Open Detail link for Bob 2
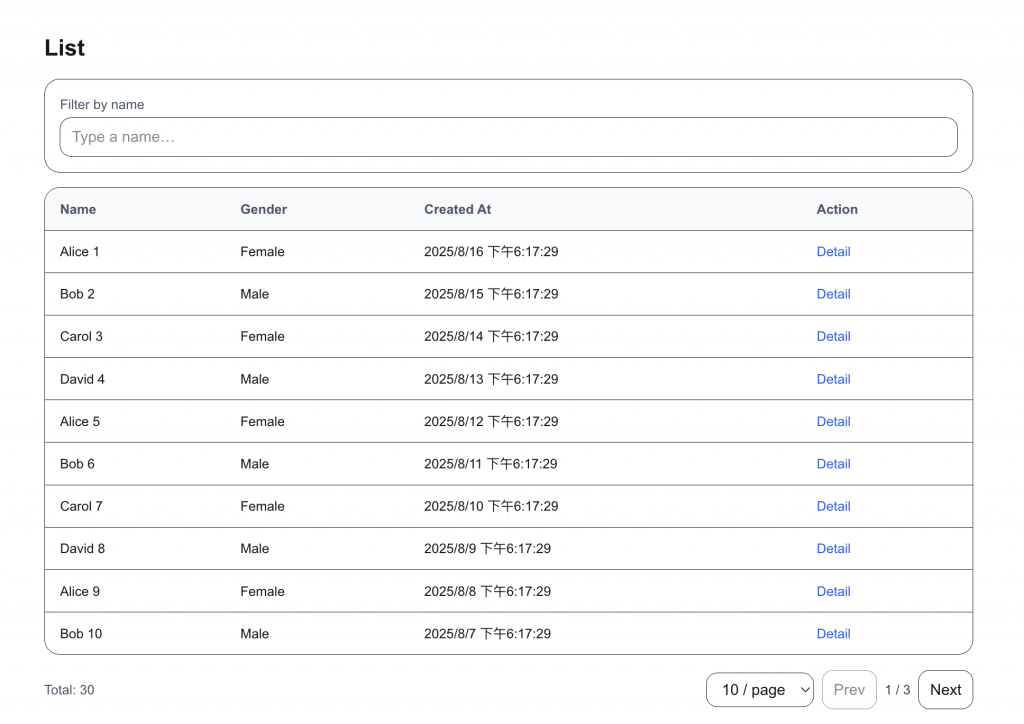The height and width of the screenshot is (724, 1024). (833, 294)
